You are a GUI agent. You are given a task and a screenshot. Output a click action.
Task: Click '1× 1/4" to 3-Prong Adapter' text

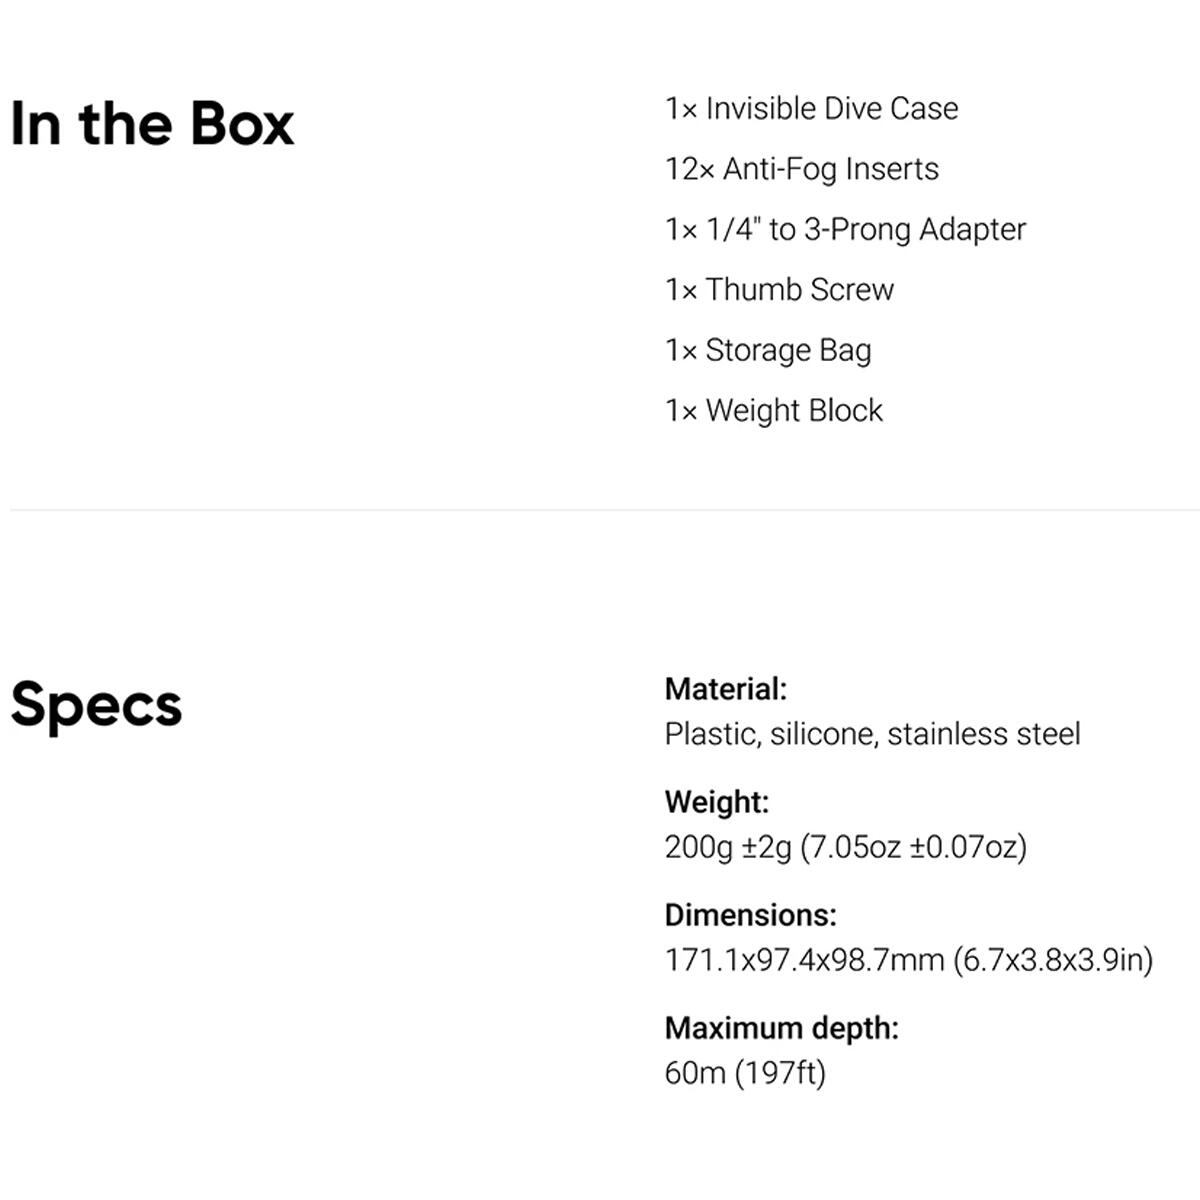846,229
